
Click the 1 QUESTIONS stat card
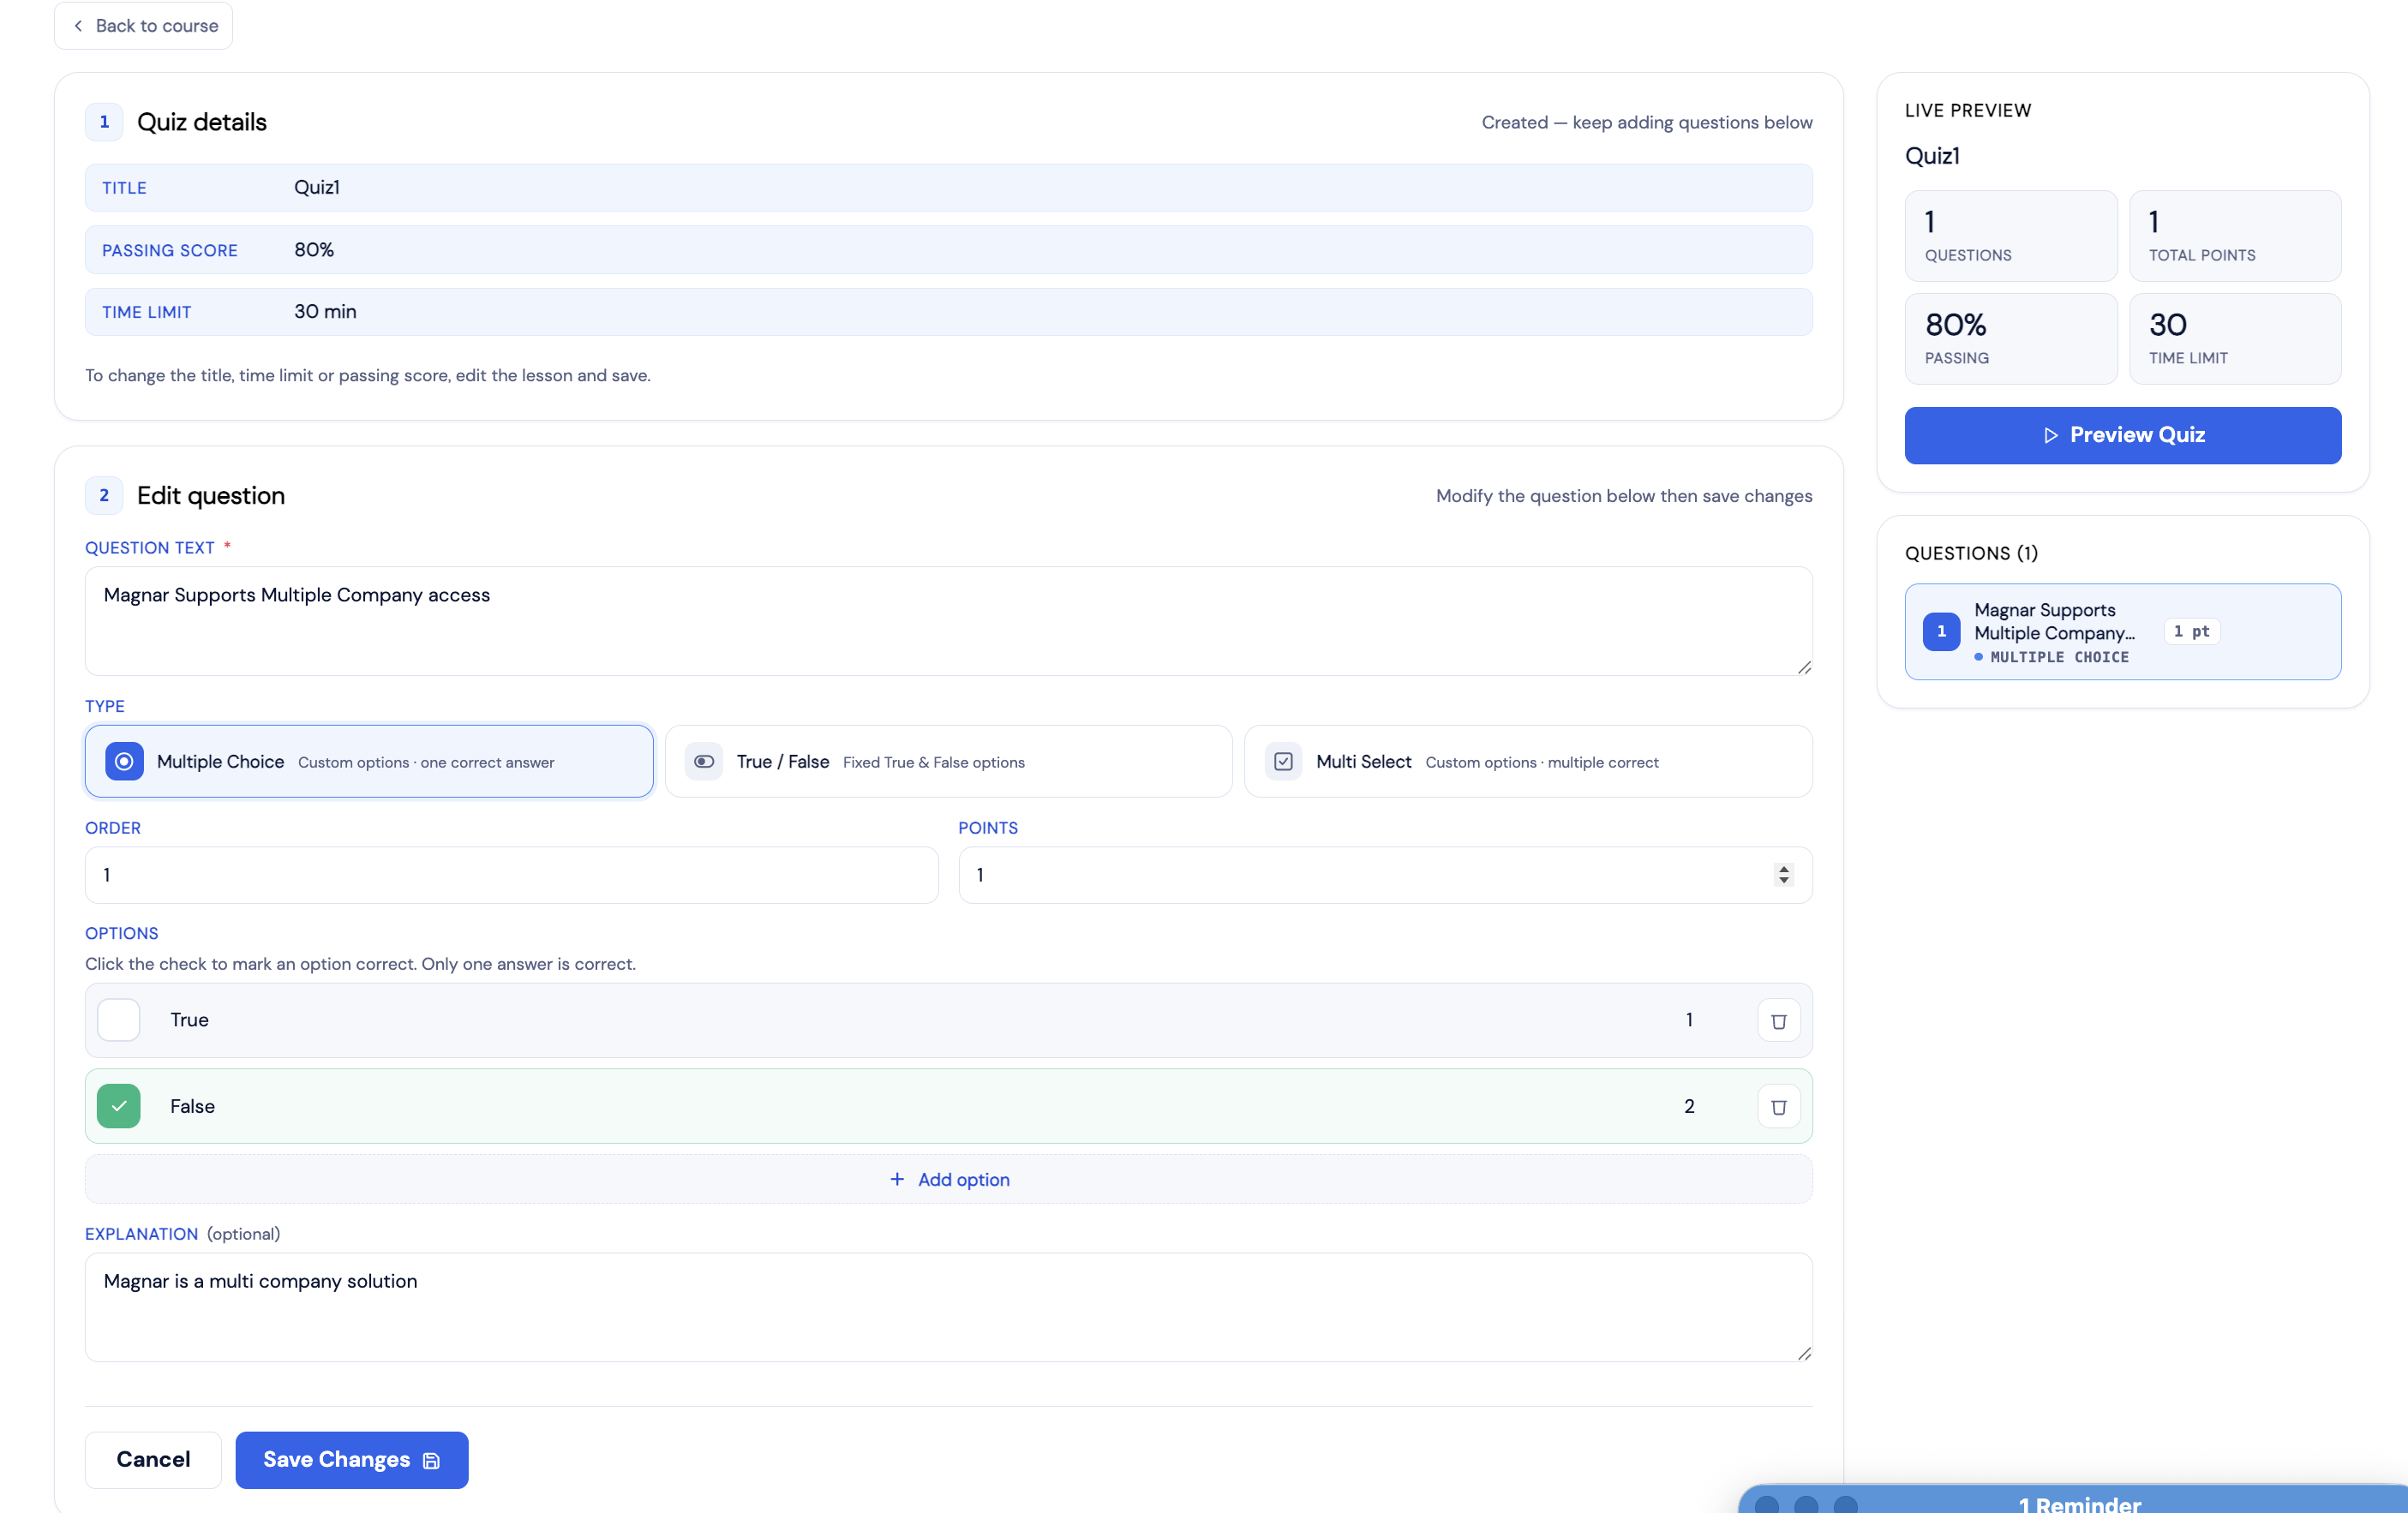click(x=2010, y=236)
